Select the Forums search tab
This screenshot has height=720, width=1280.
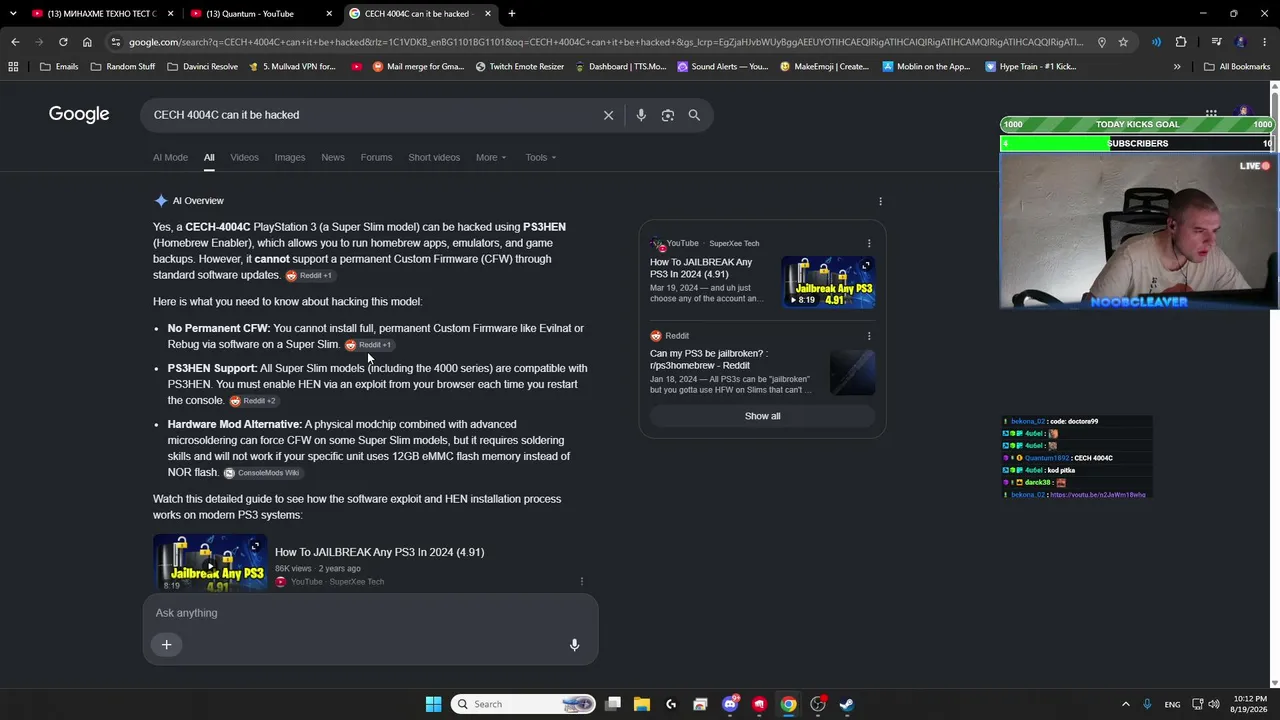coord(376,157)
